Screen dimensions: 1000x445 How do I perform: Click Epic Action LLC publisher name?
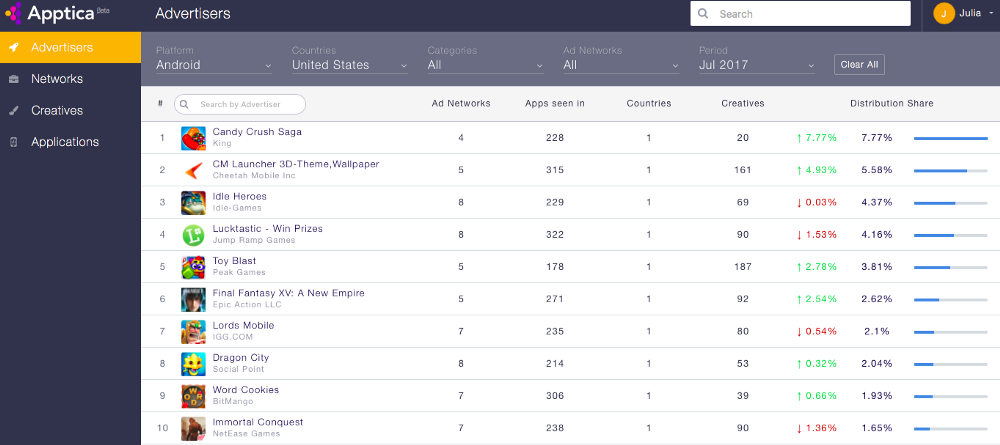tap(247, 305)
